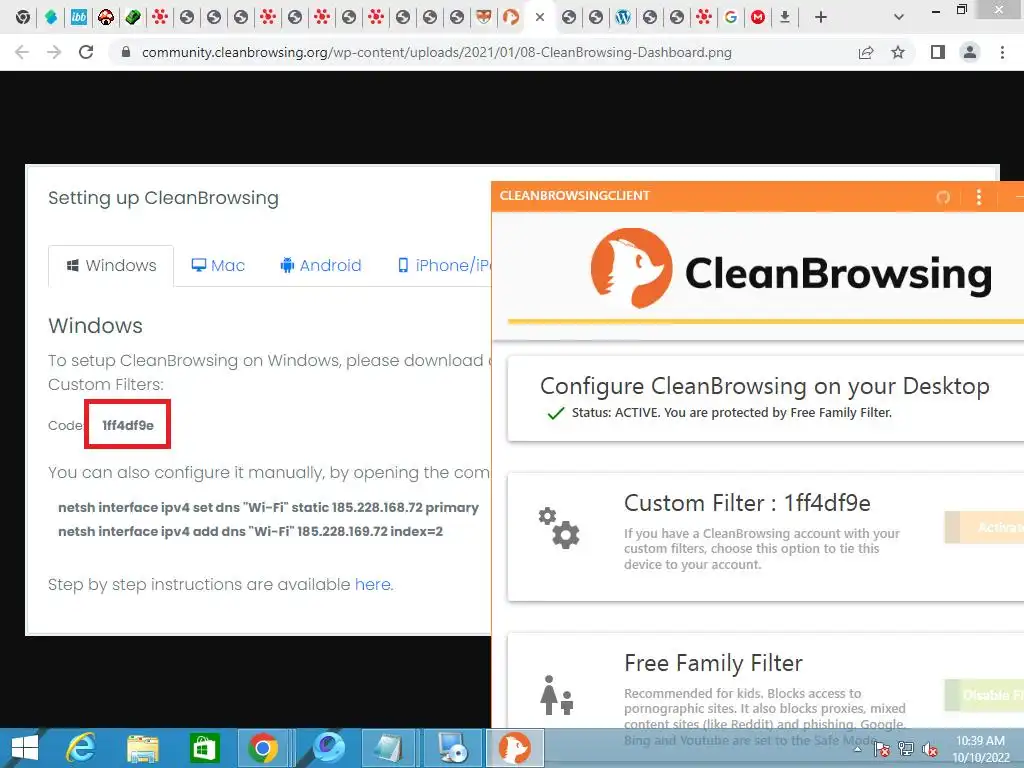Viewport: 1024px width, 768px height.
Task: Show hidden system tray icons
Action: tap(857, 749)
